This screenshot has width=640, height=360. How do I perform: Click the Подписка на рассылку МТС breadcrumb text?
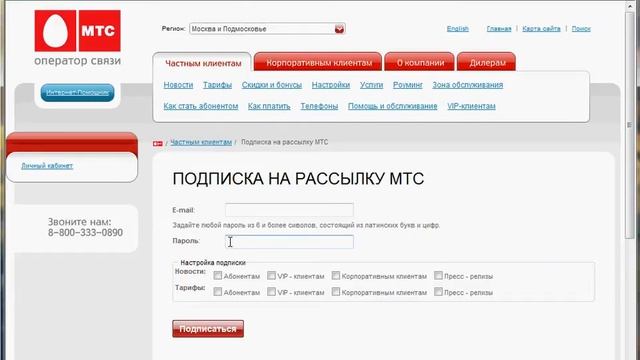pos(284,142)
